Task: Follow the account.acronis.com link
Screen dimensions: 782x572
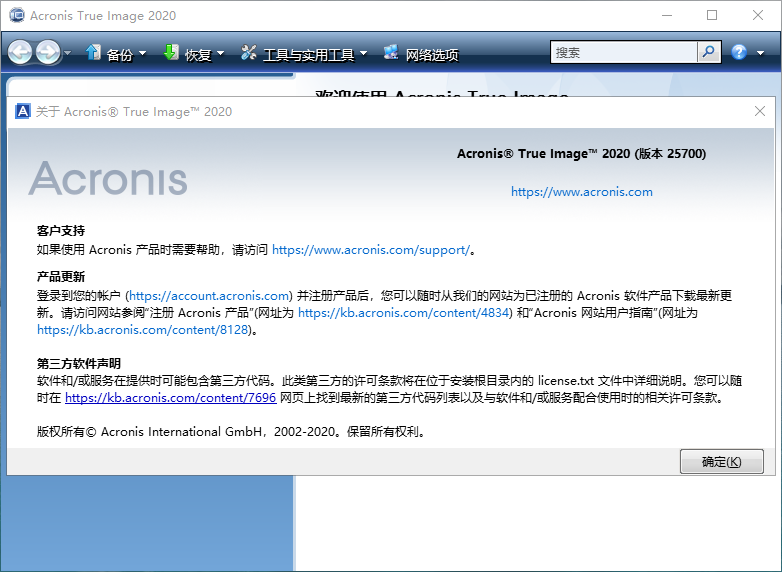Action: (210, 296)
